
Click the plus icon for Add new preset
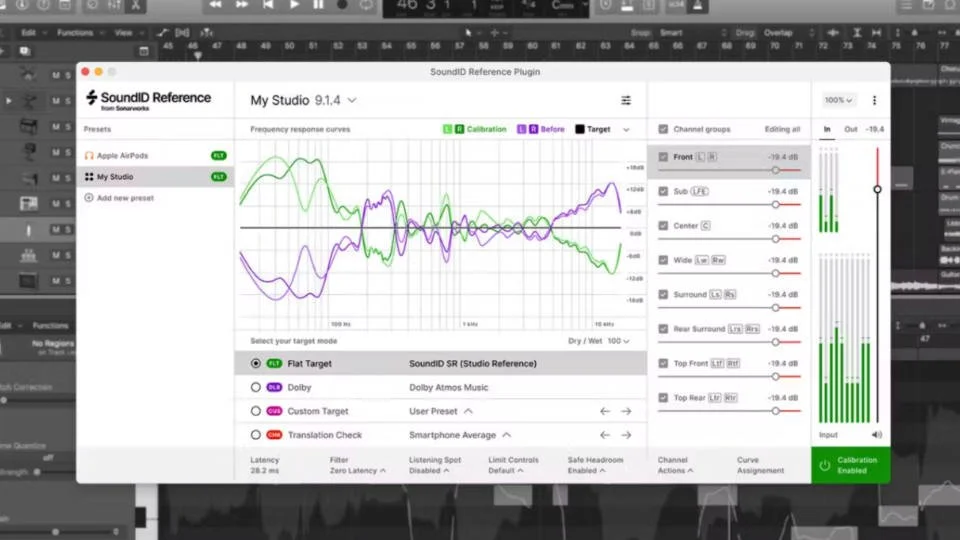click(89, 198)
